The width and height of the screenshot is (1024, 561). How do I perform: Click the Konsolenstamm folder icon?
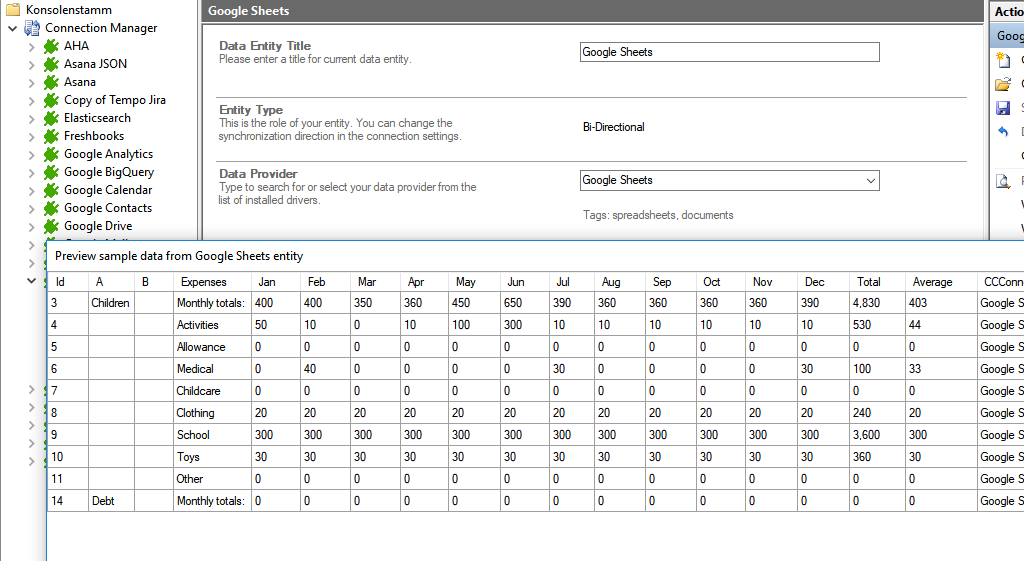pos(13,10)
